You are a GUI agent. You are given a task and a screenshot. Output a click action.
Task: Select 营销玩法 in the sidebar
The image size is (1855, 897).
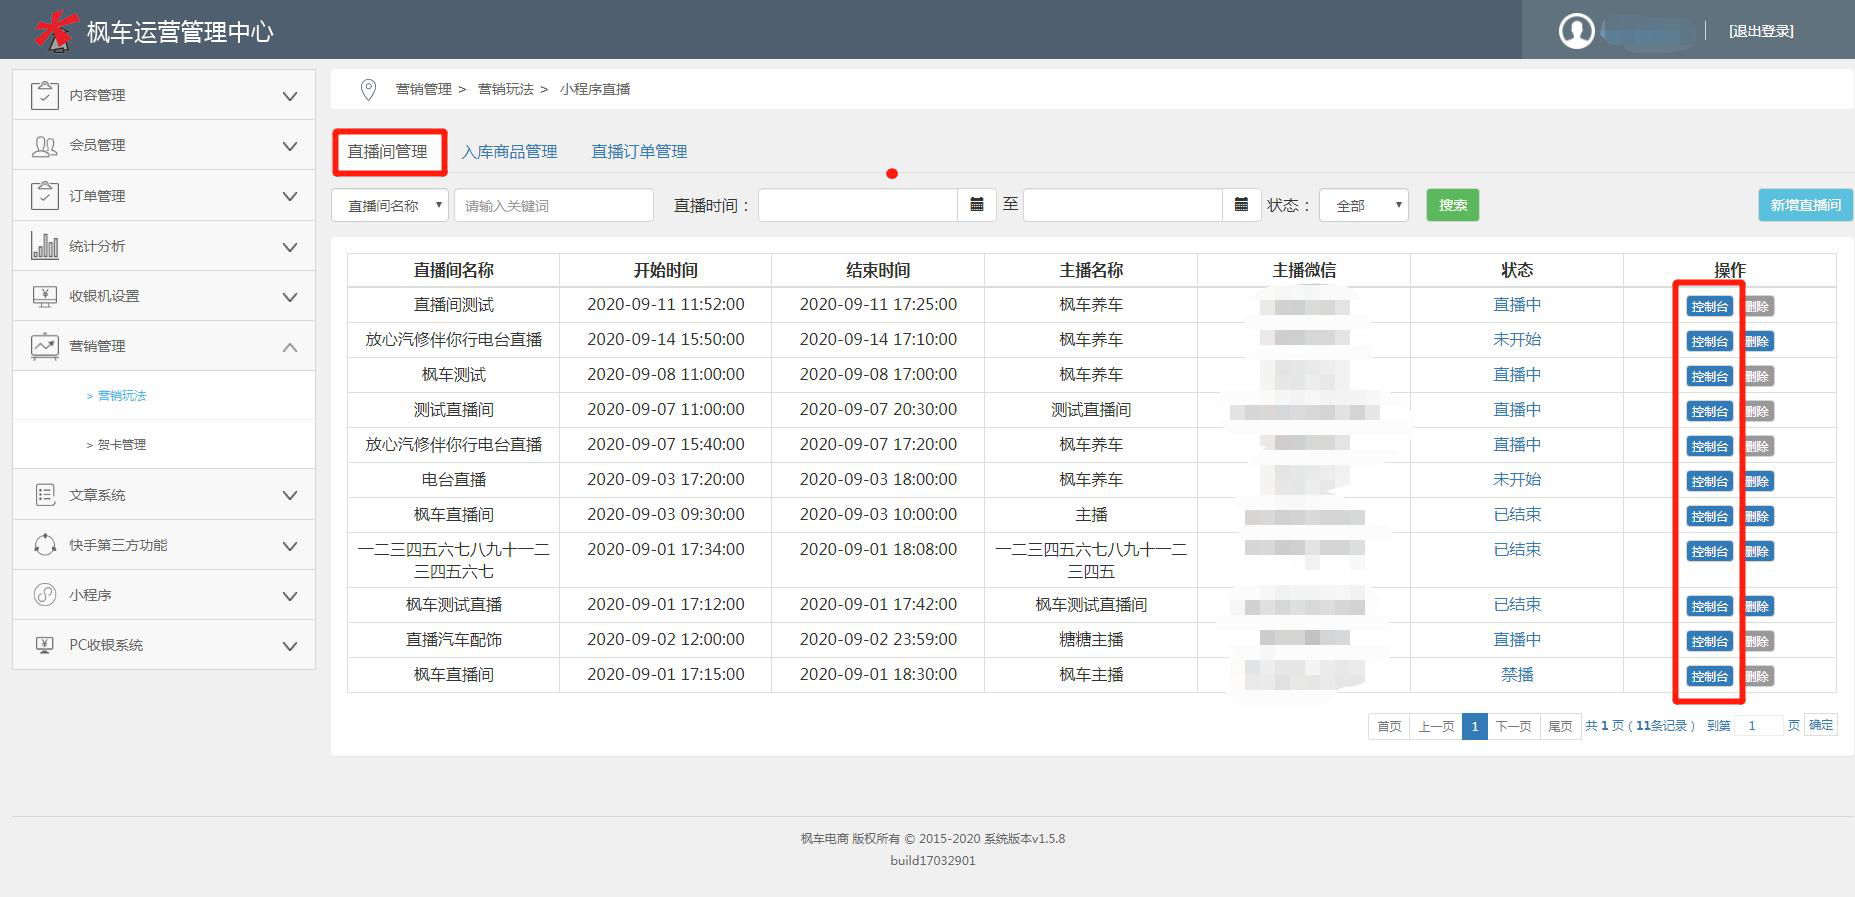(122, 395)
